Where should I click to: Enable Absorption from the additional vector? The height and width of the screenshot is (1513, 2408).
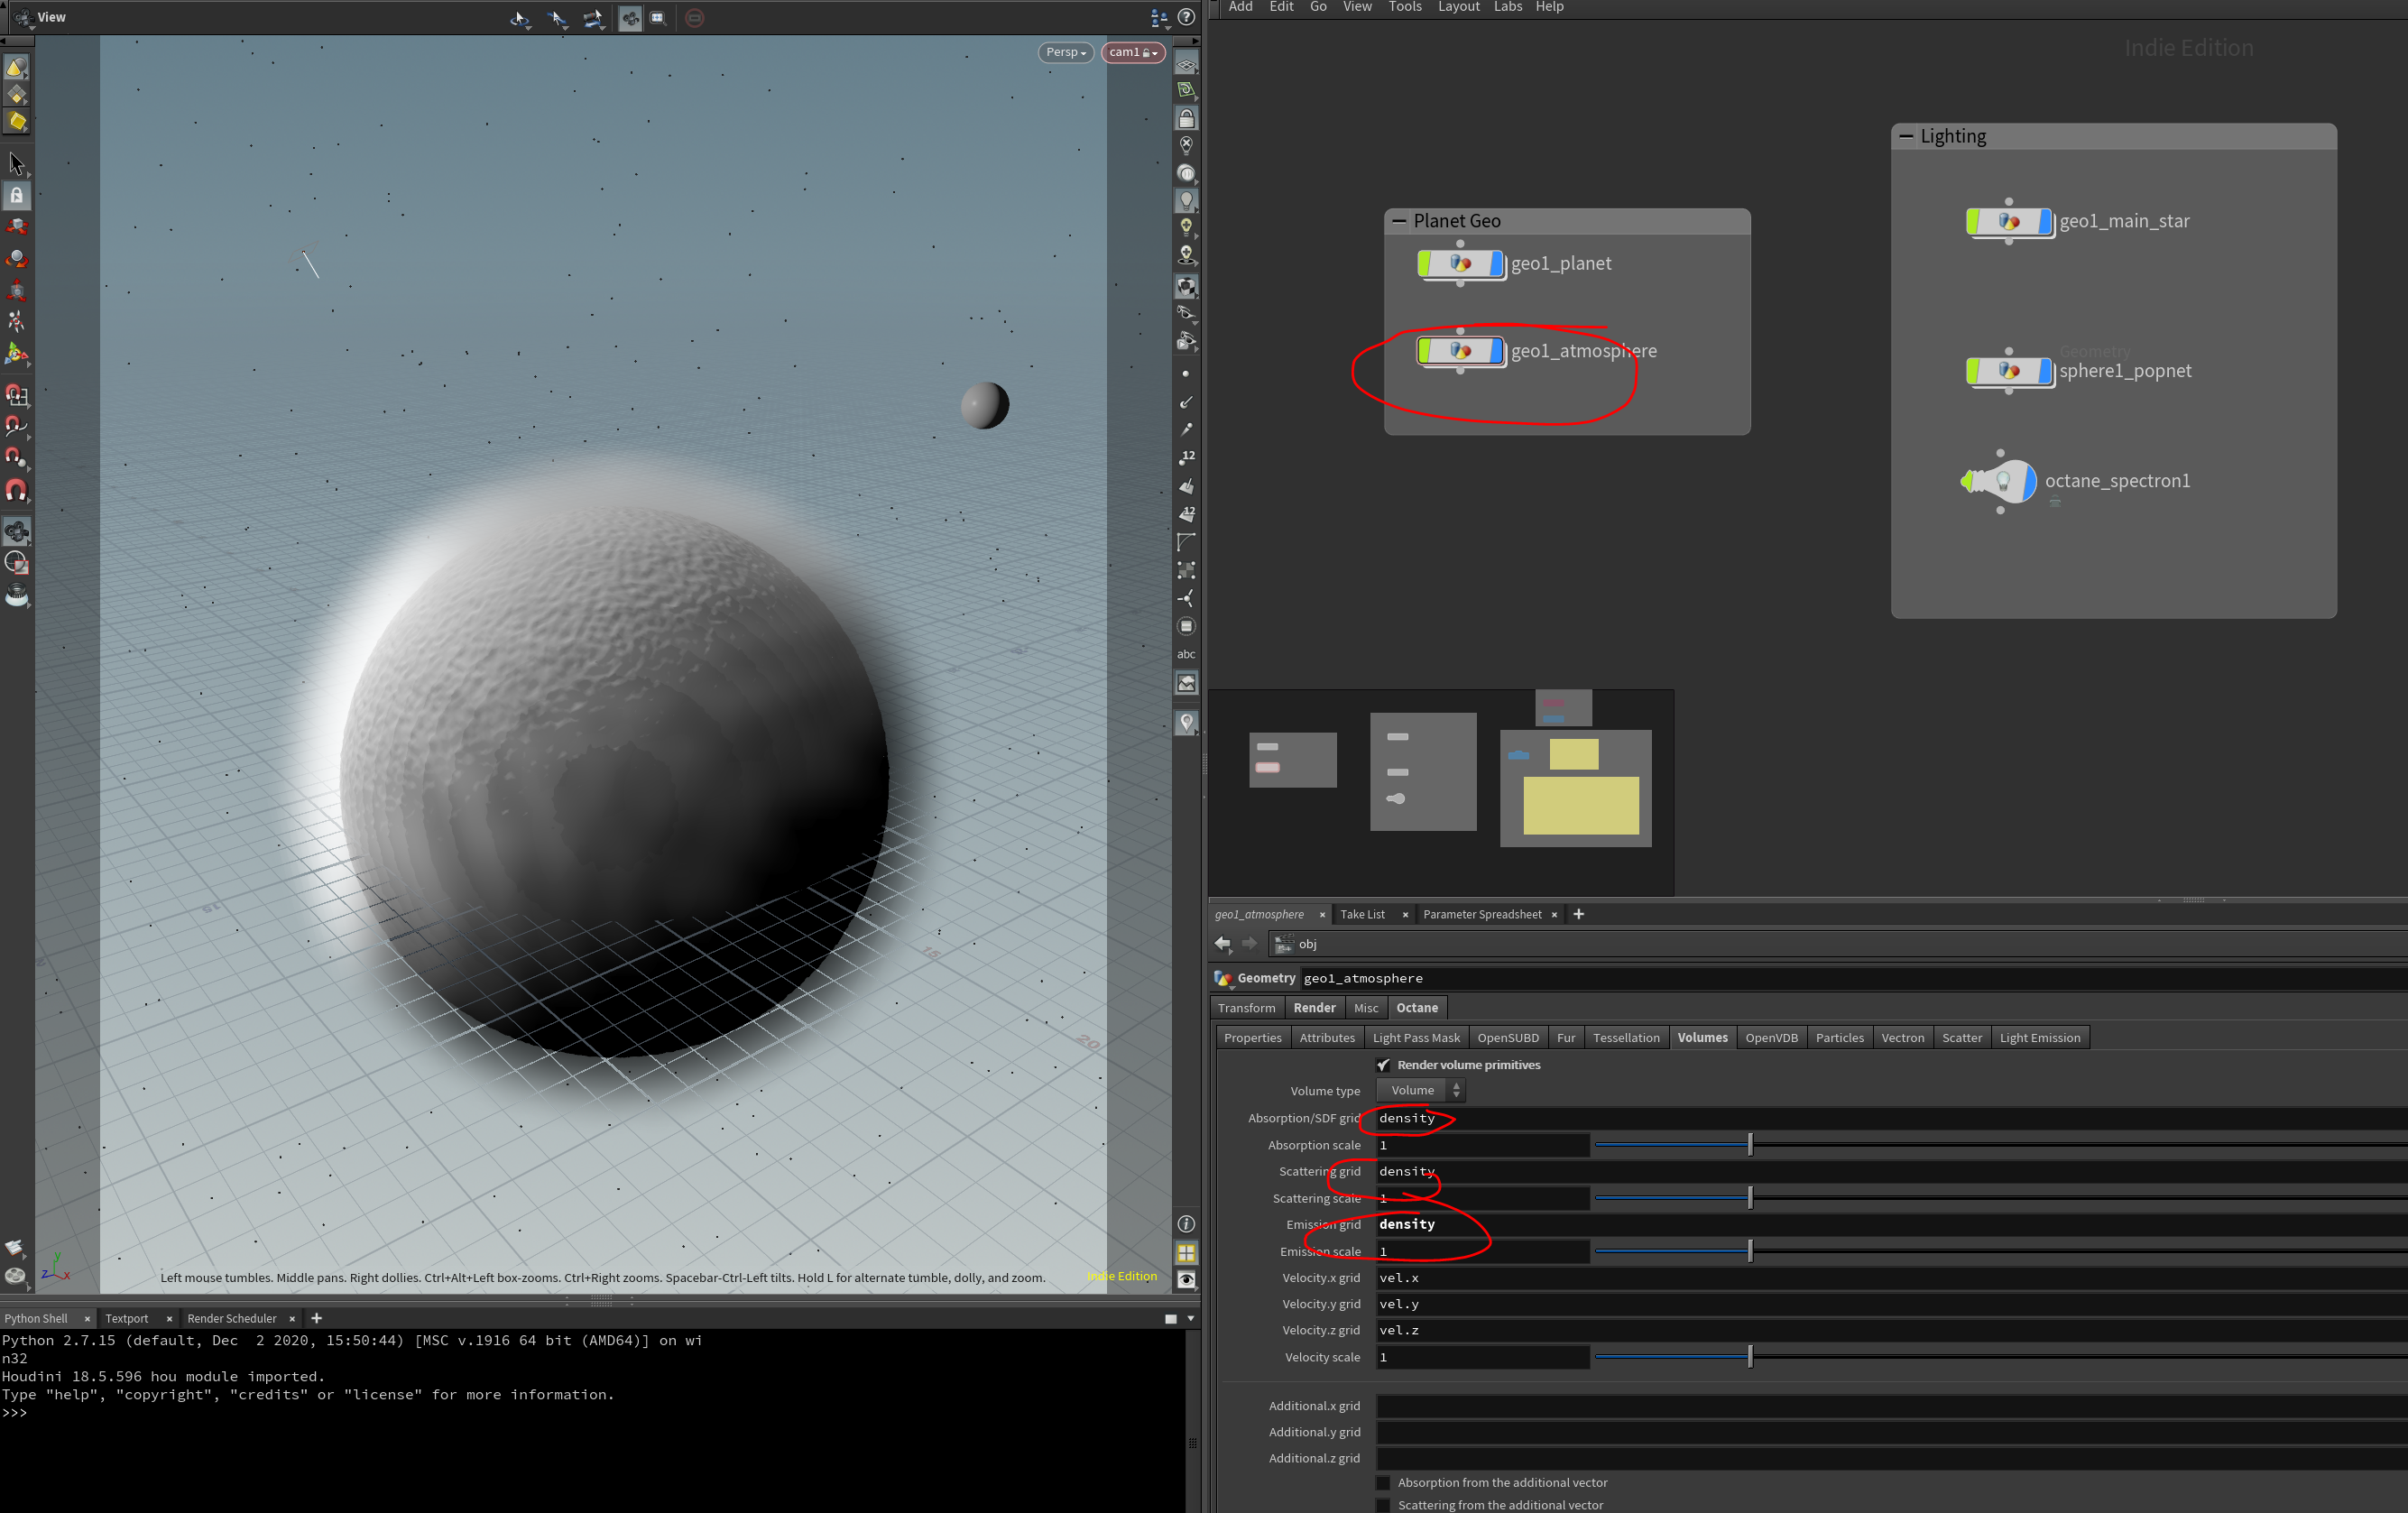click(1383, 1483)
